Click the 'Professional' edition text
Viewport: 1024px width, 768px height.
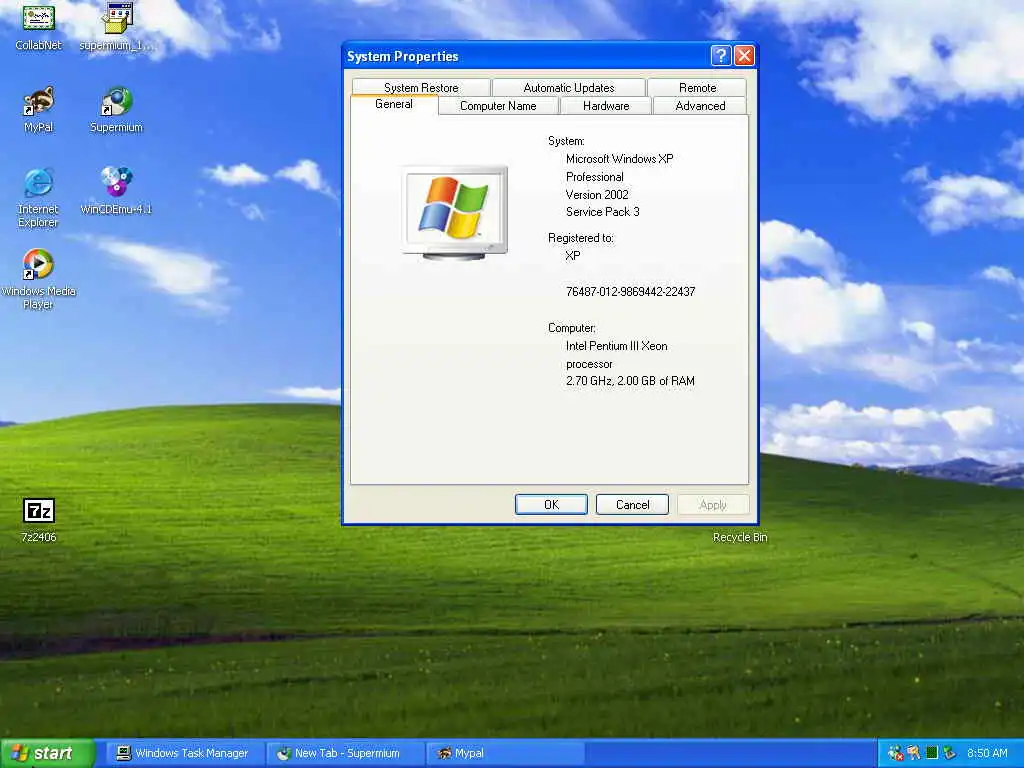(594, 177)
